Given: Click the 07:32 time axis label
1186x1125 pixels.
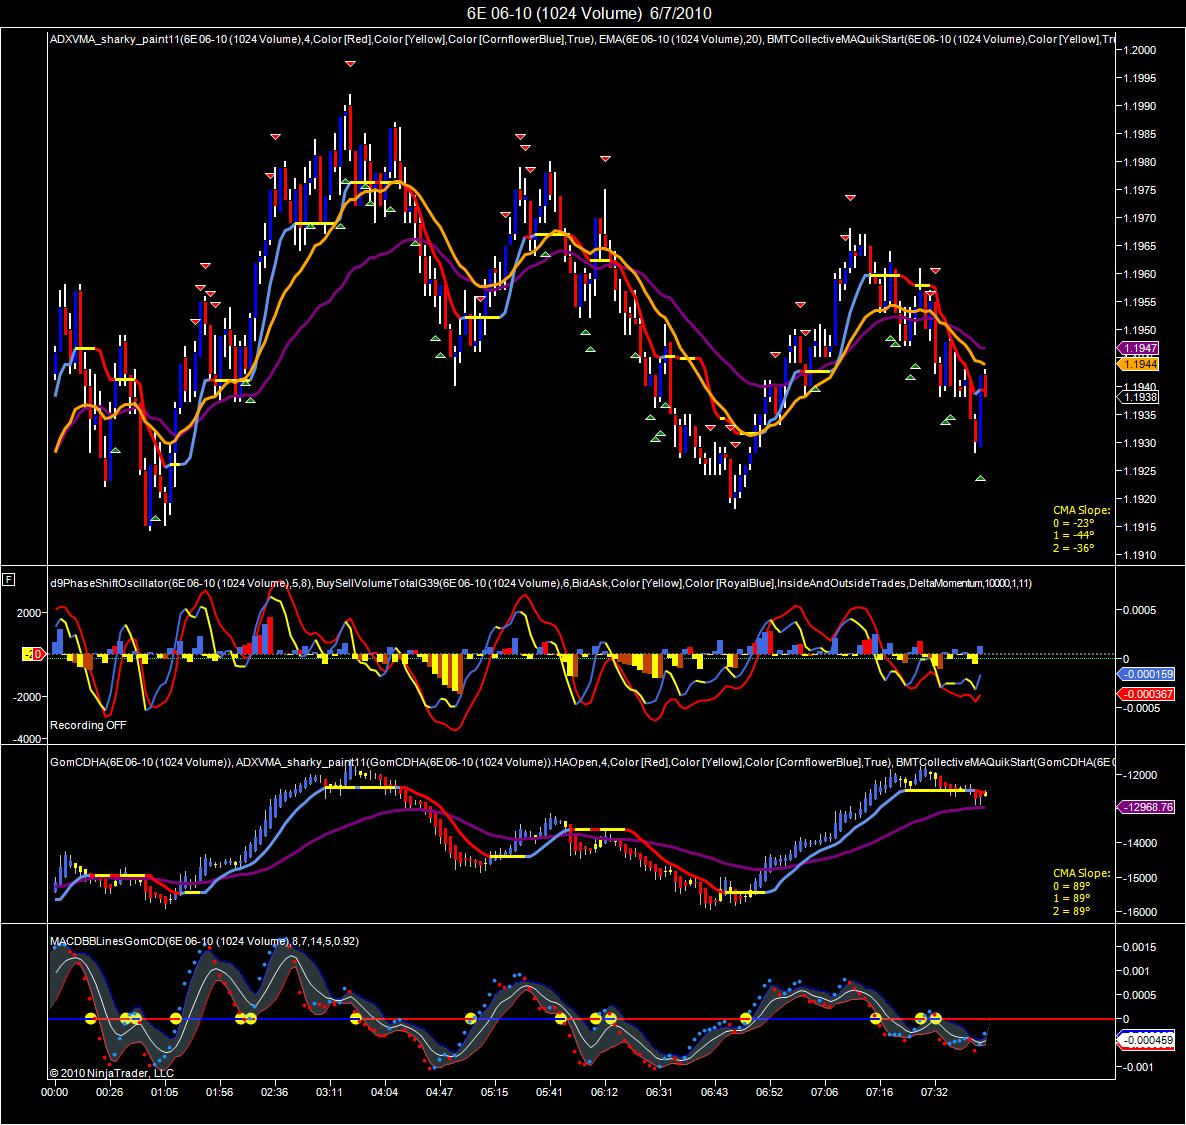Looking at the screenshot, I should (934, 1092).
